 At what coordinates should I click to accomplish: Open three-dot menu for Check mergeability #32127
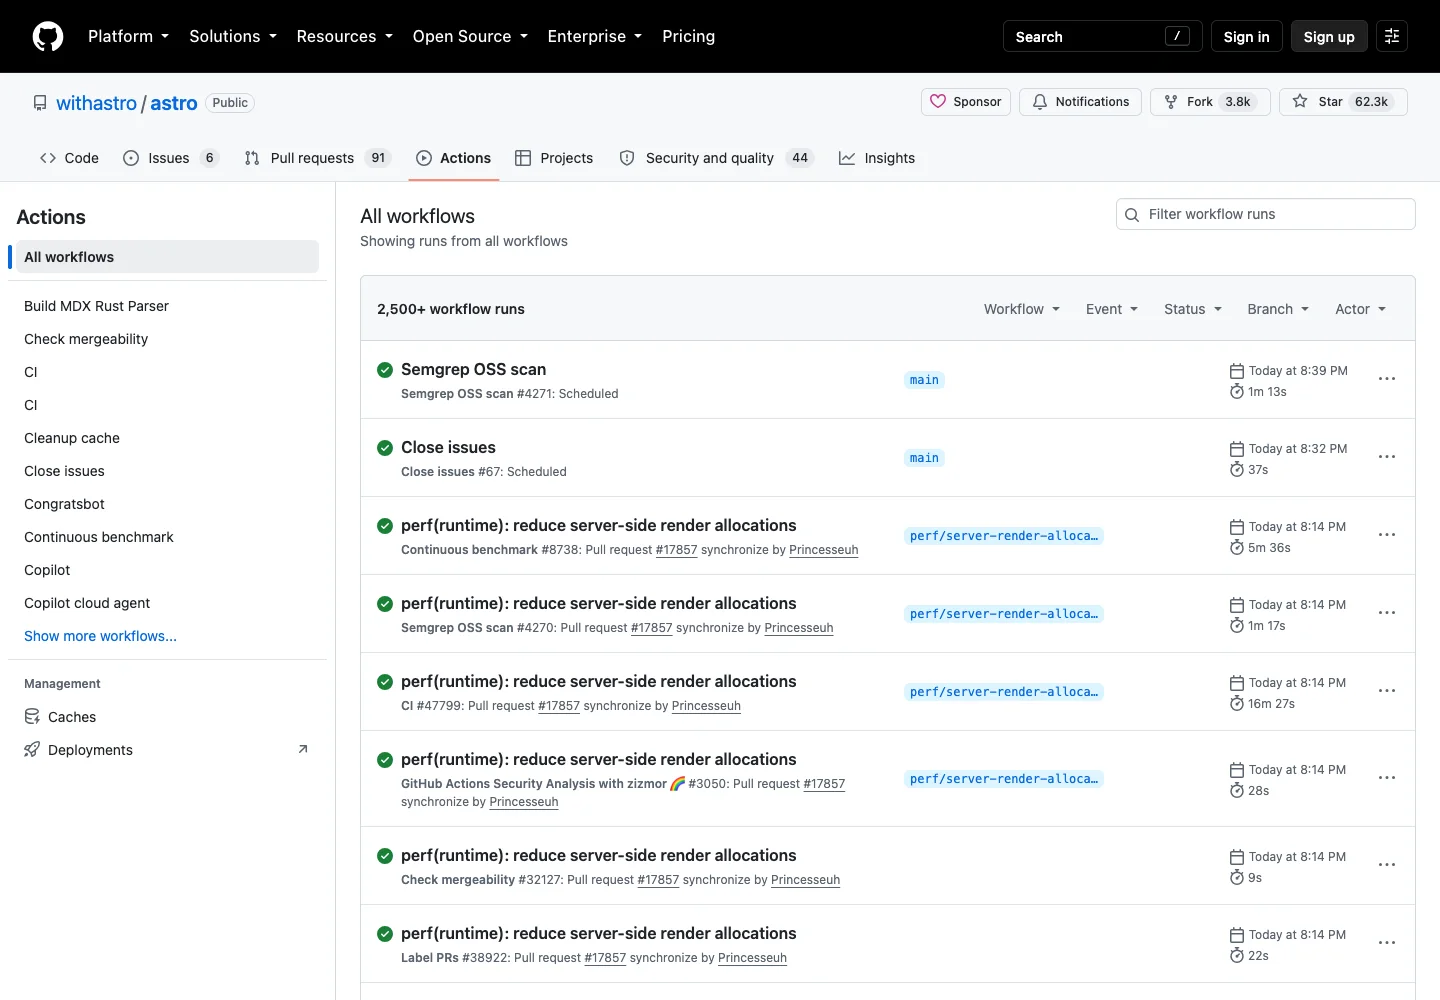pos(1387,865)
